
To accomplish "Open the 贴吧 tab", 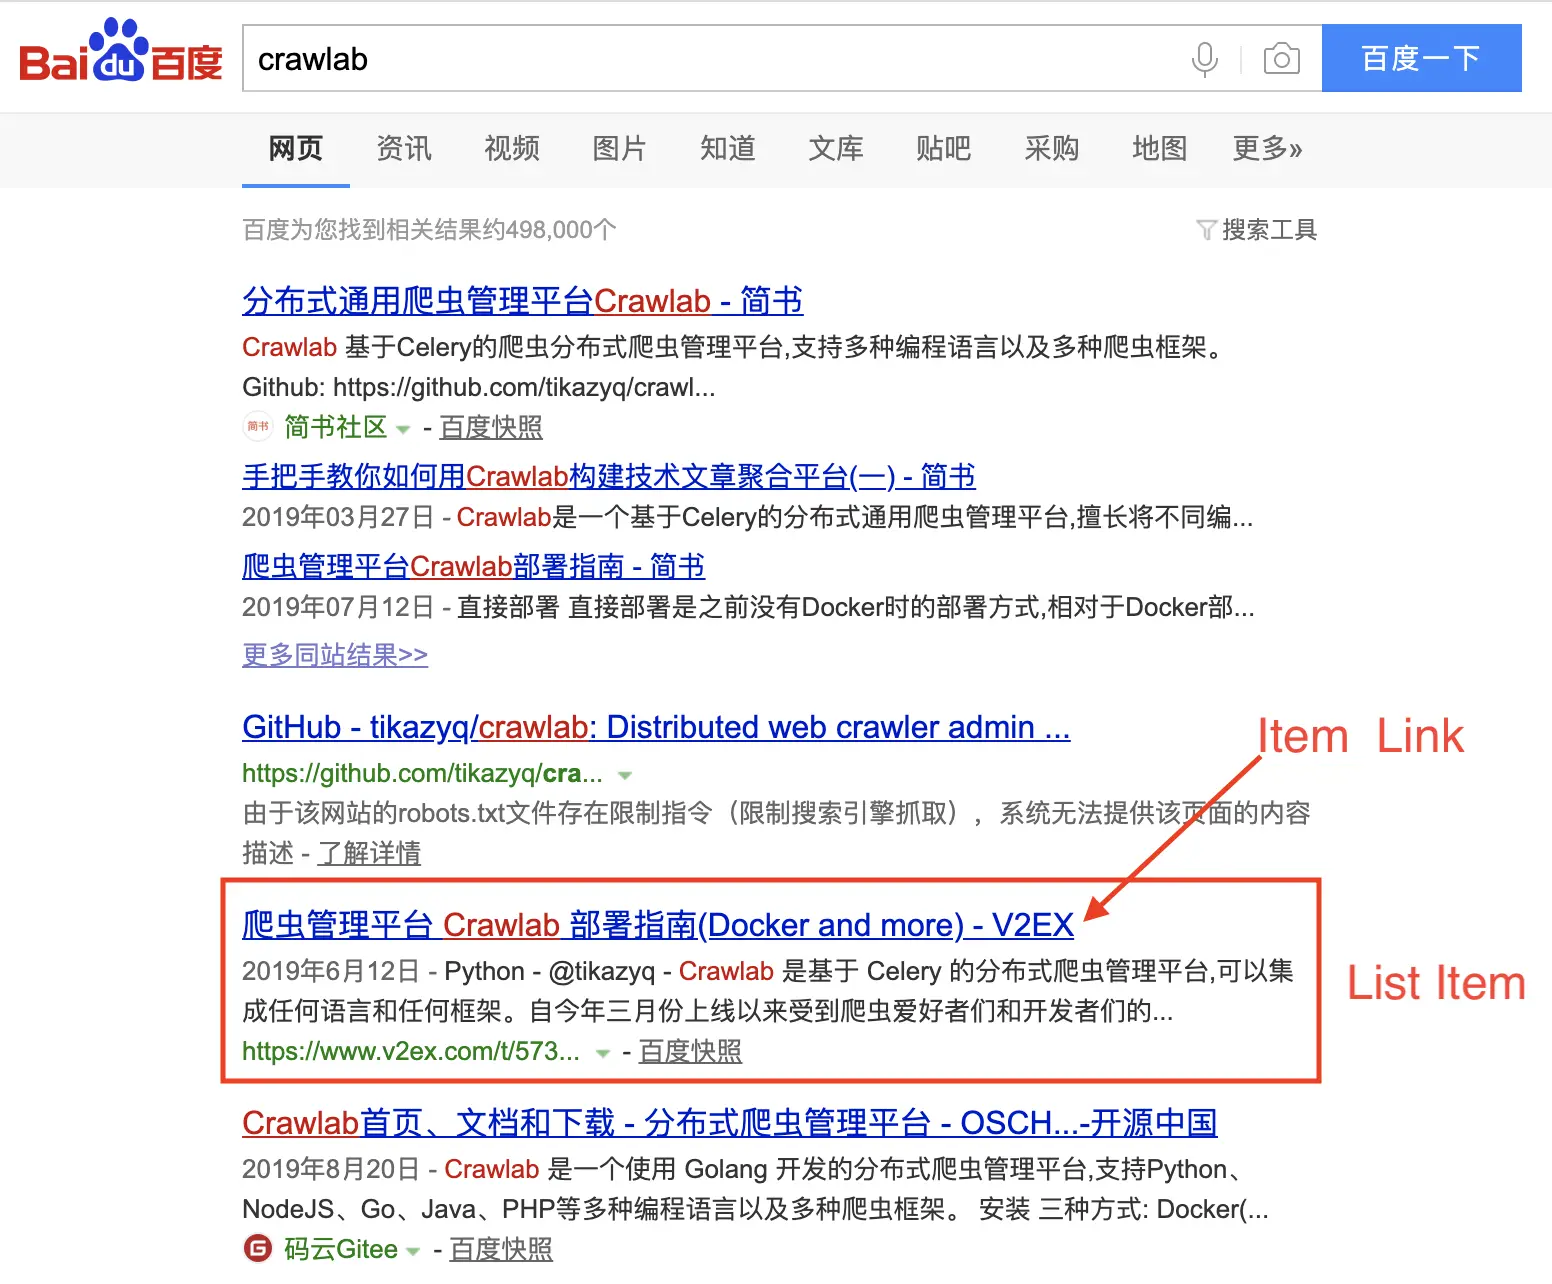I will (944, 148).
